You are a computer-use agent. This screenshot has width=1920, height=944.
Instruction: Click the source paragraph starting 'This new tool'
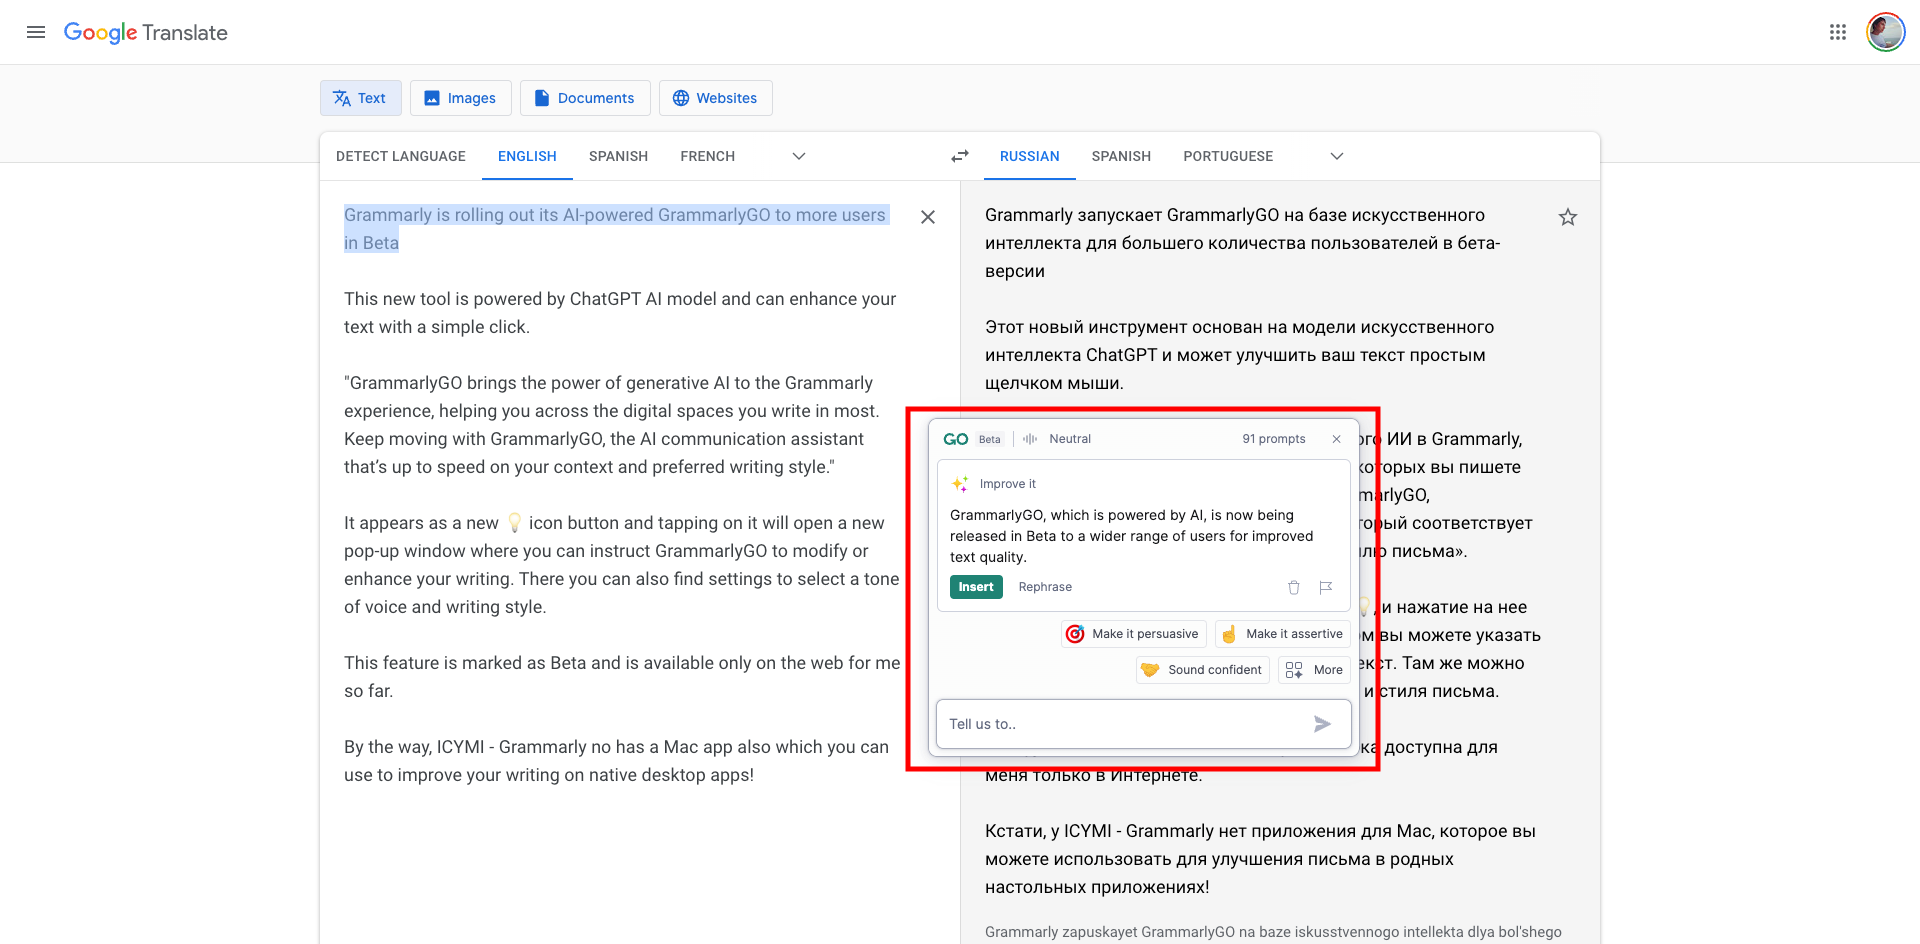click(620, 313)
